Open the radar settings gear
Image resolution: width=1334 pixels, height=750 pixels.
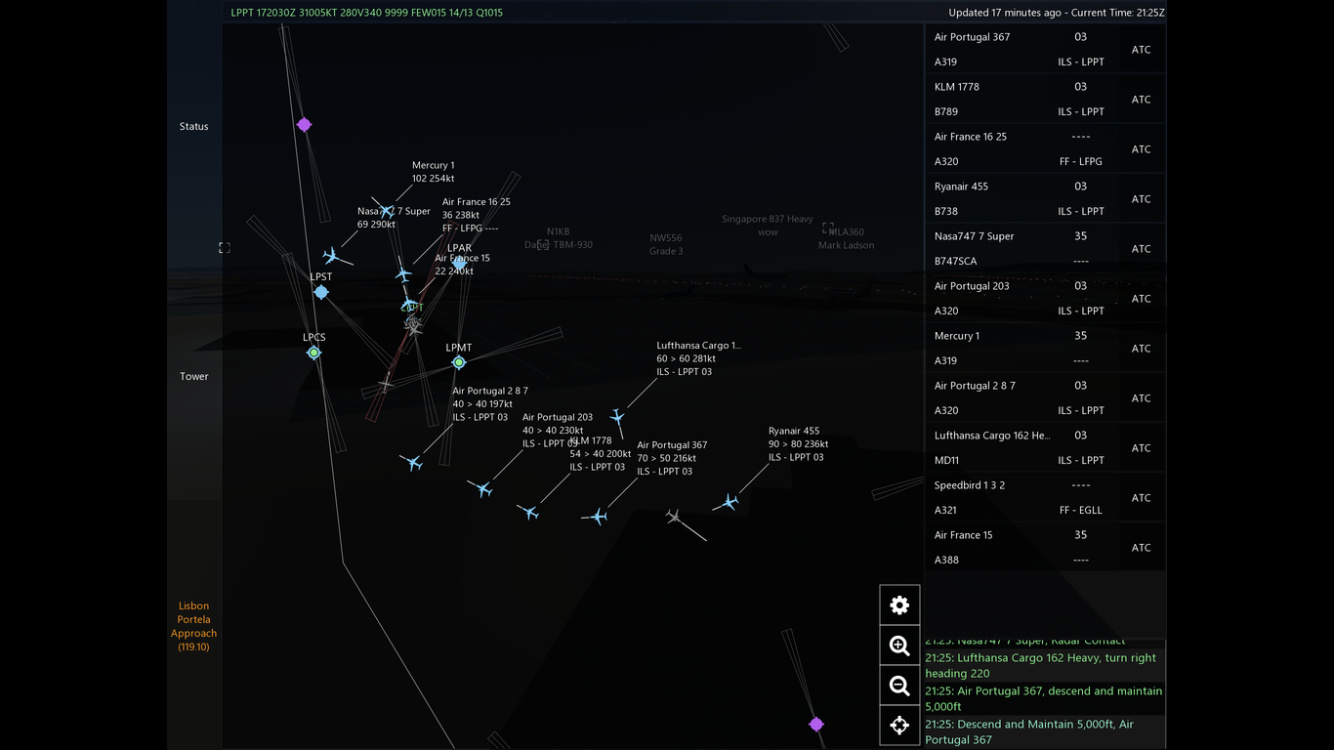899,605
